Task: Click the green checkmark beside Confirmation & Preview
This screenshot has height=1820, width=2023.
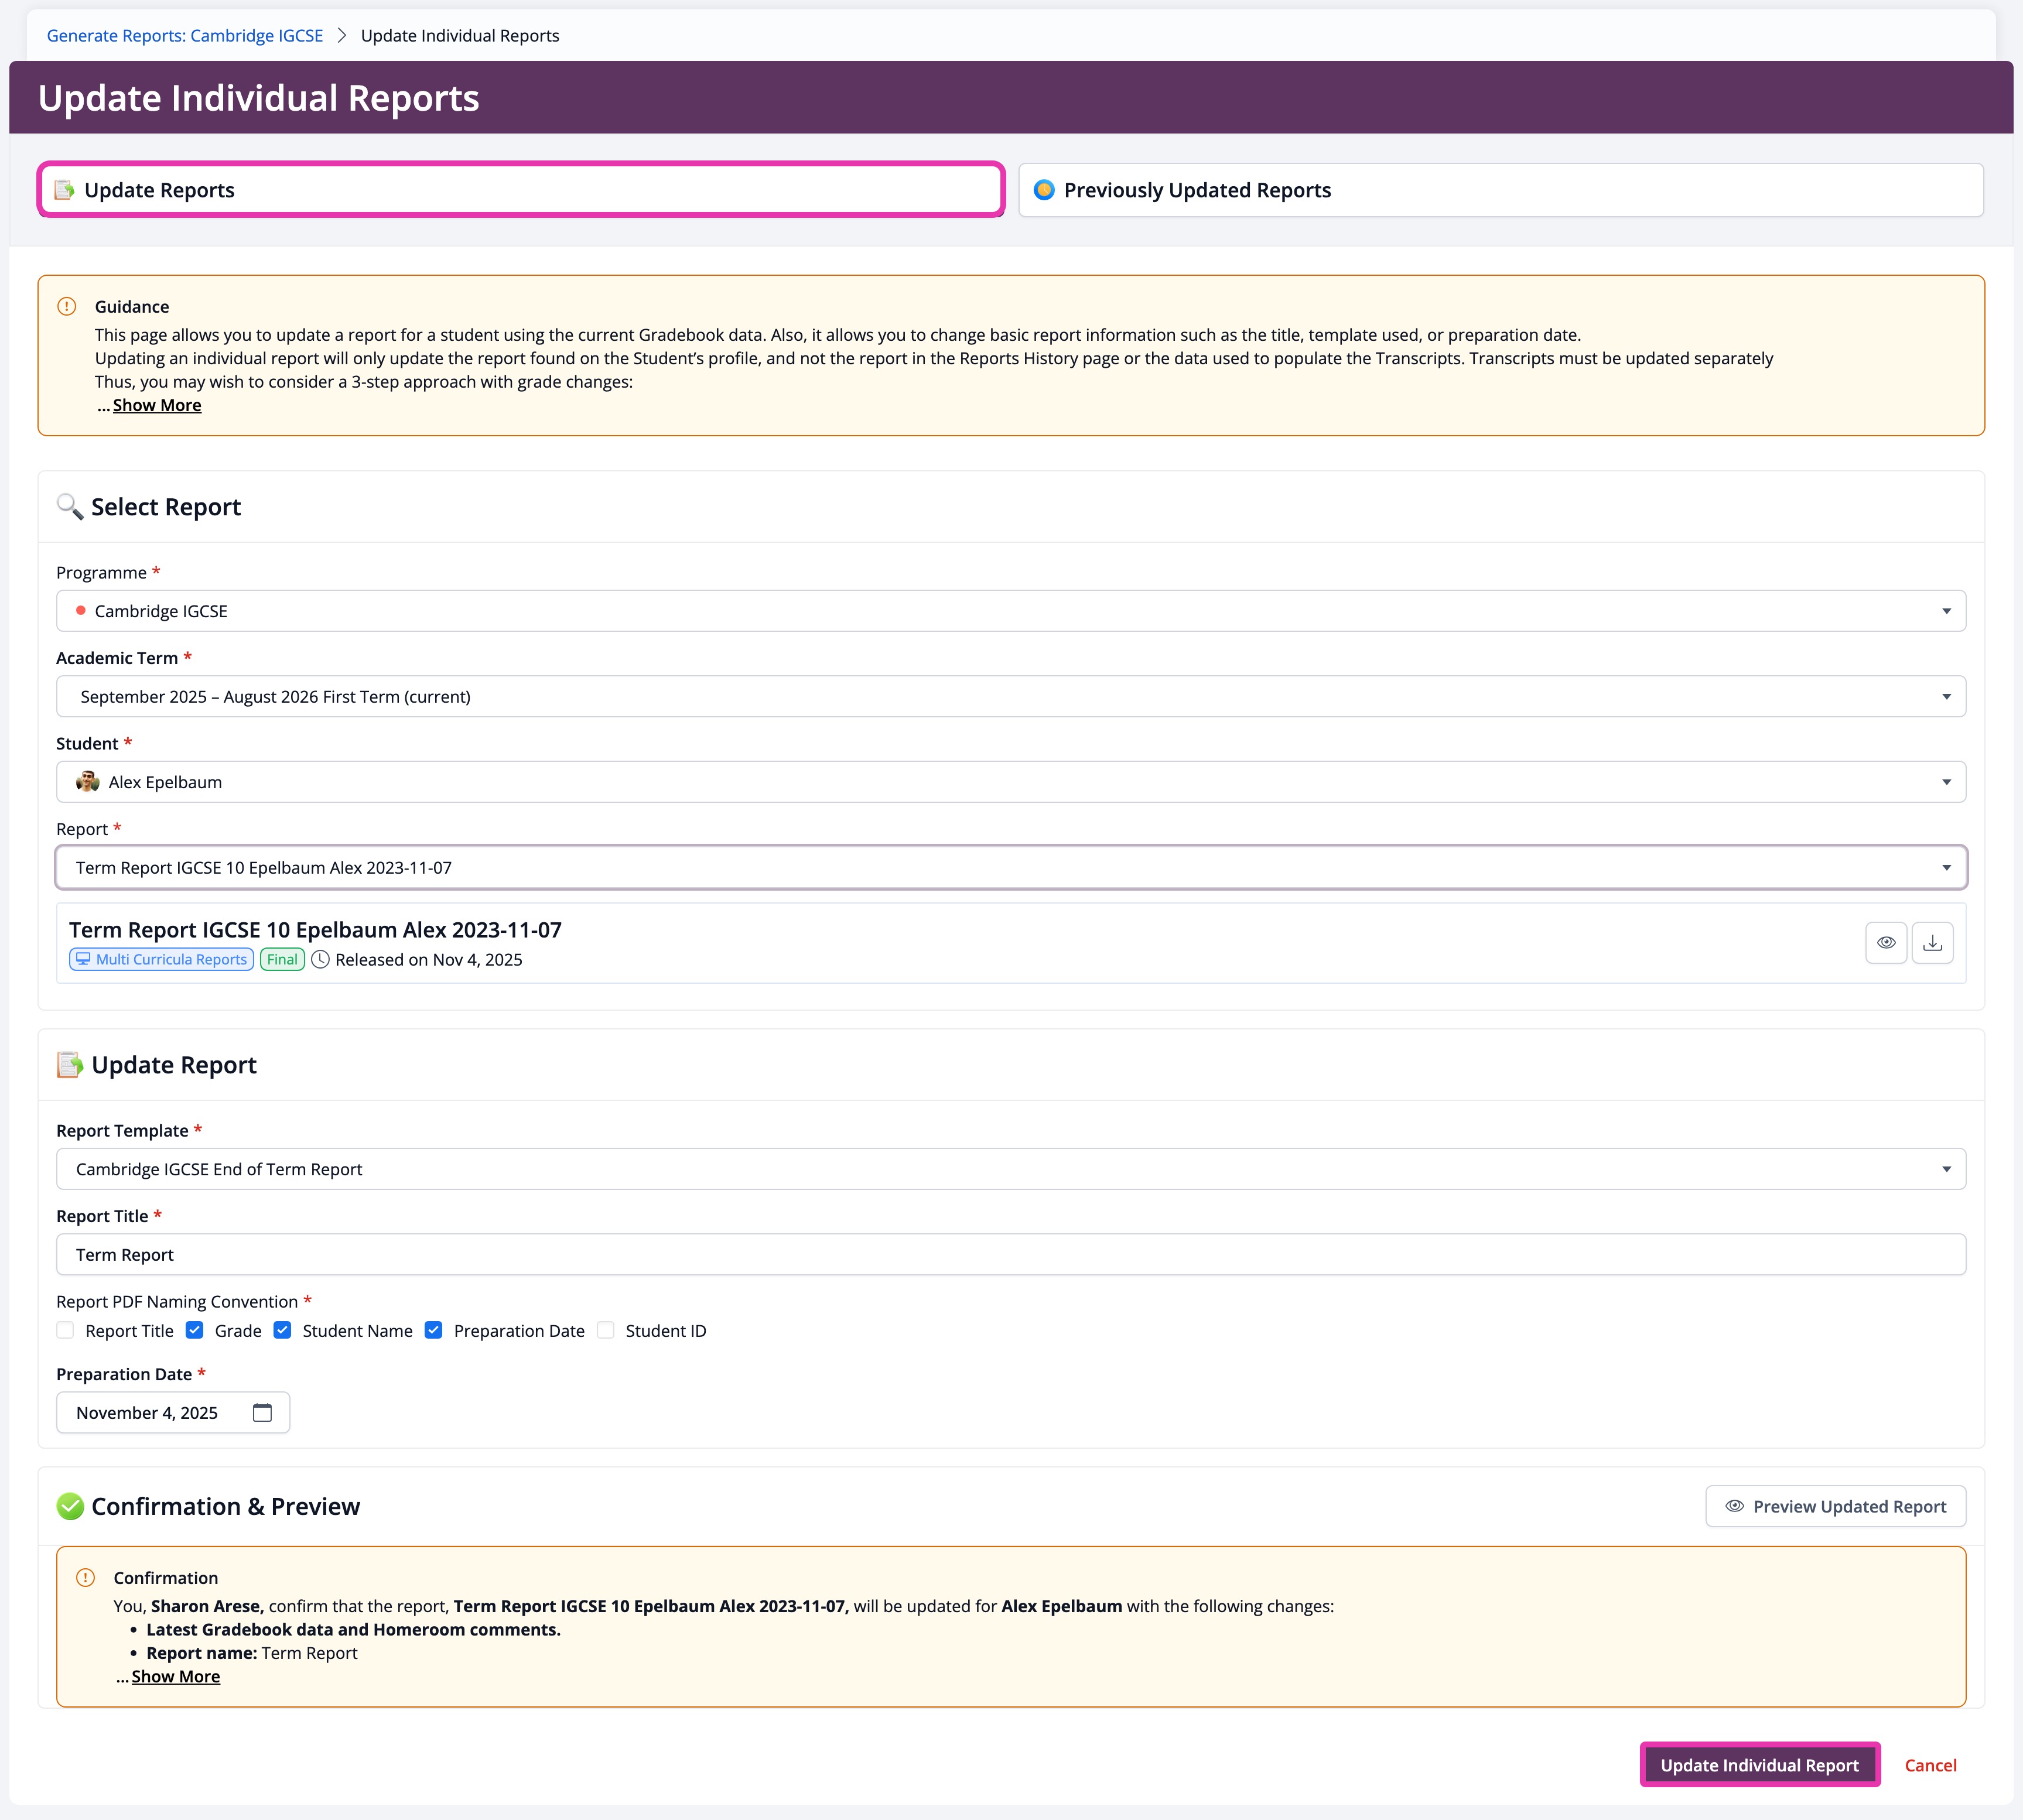Action: (x=70, y=1505)
